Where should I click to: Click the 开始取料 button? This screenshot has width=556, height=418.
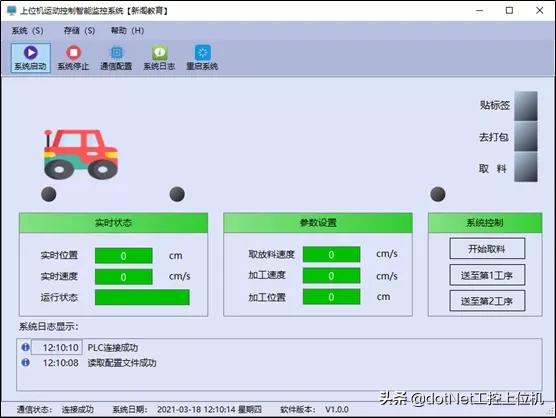487,249
